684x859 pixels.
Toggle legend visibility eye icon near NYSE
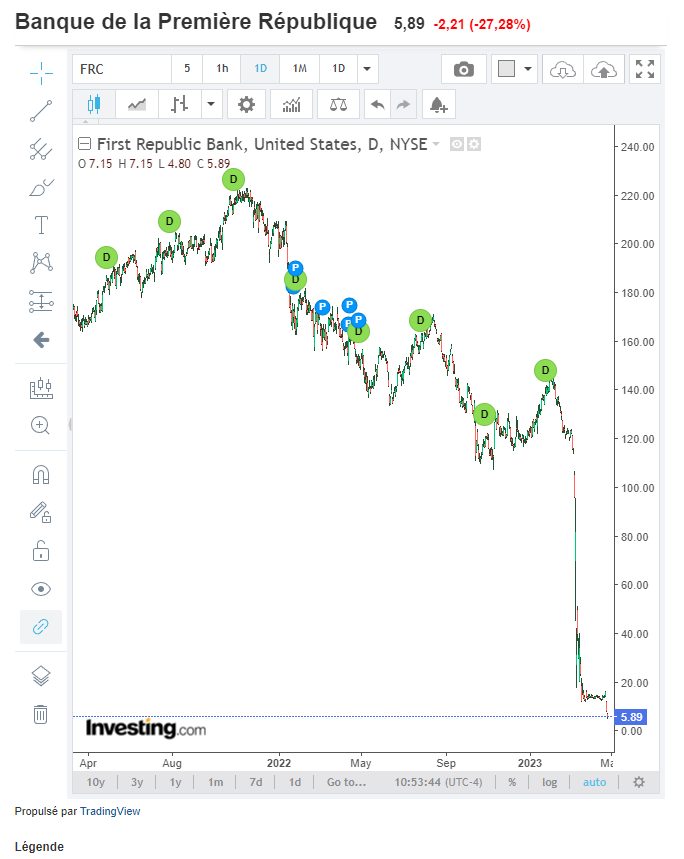457,144
